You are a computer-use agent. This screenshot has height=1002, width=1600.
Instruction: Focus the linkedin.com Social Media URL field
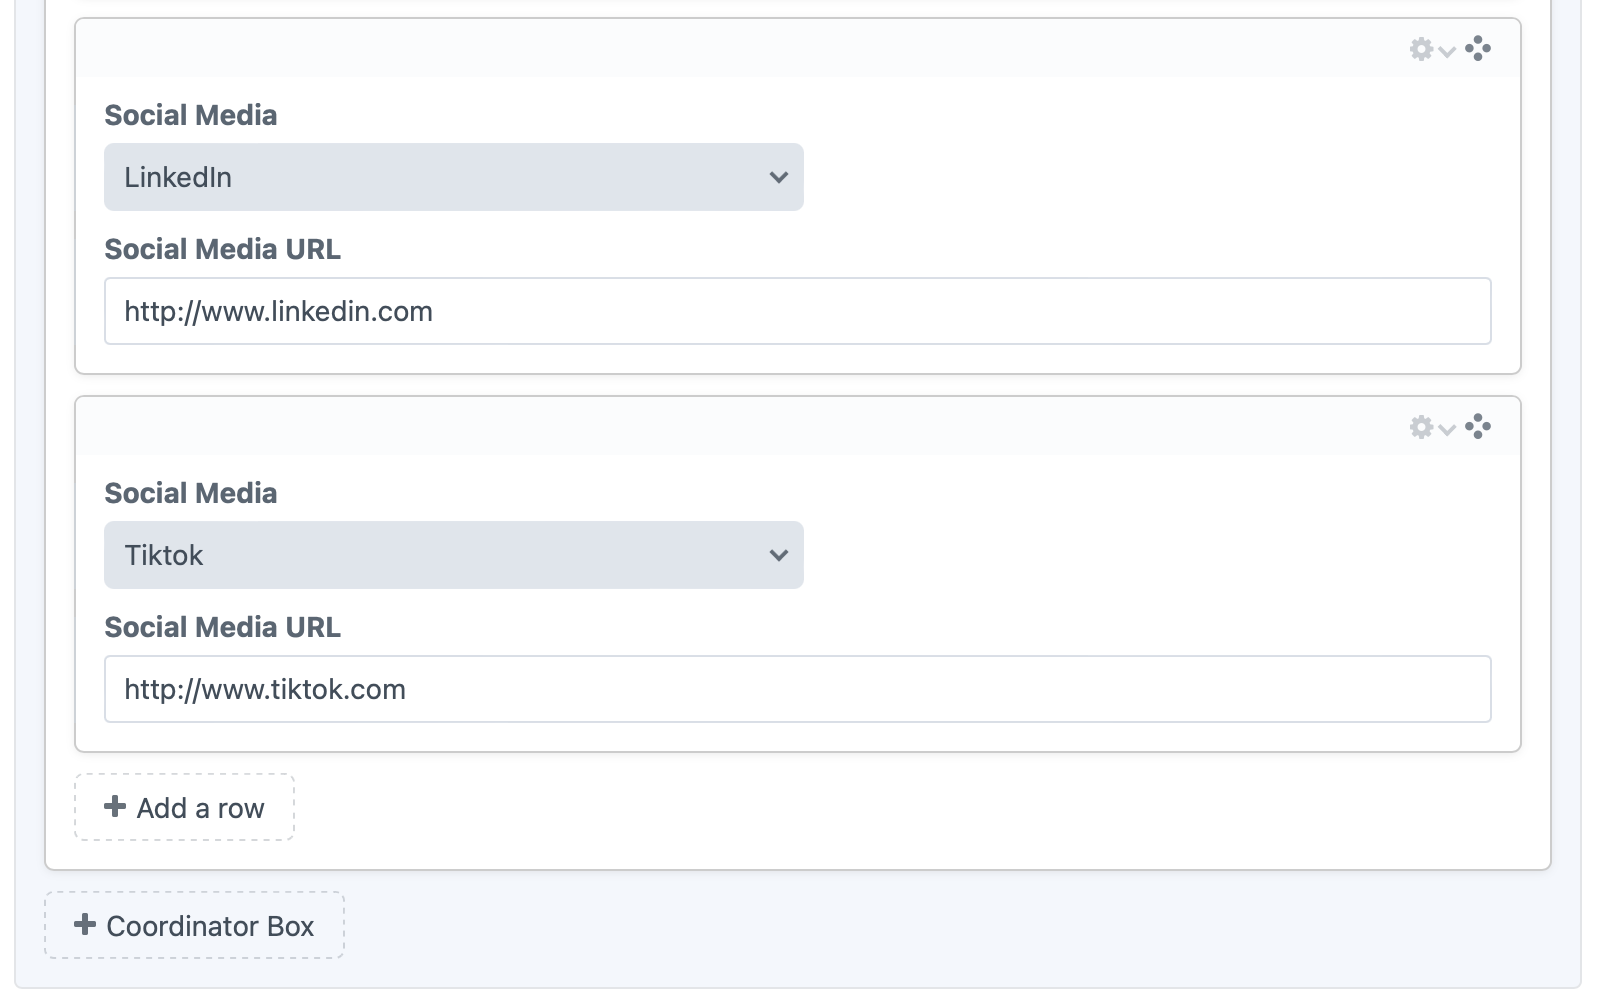(x=797, y=311)
